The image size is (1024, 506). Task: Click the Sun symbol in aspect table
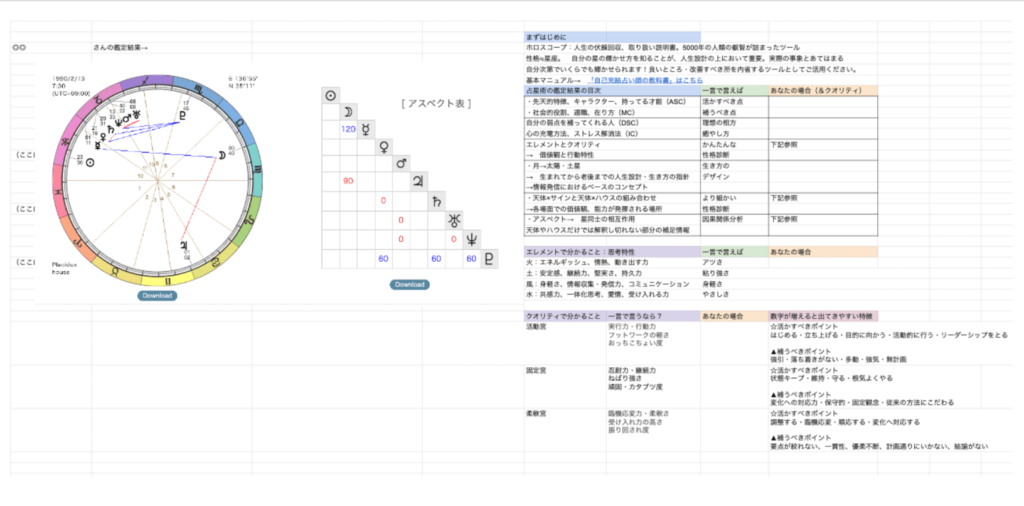[331, 94]
